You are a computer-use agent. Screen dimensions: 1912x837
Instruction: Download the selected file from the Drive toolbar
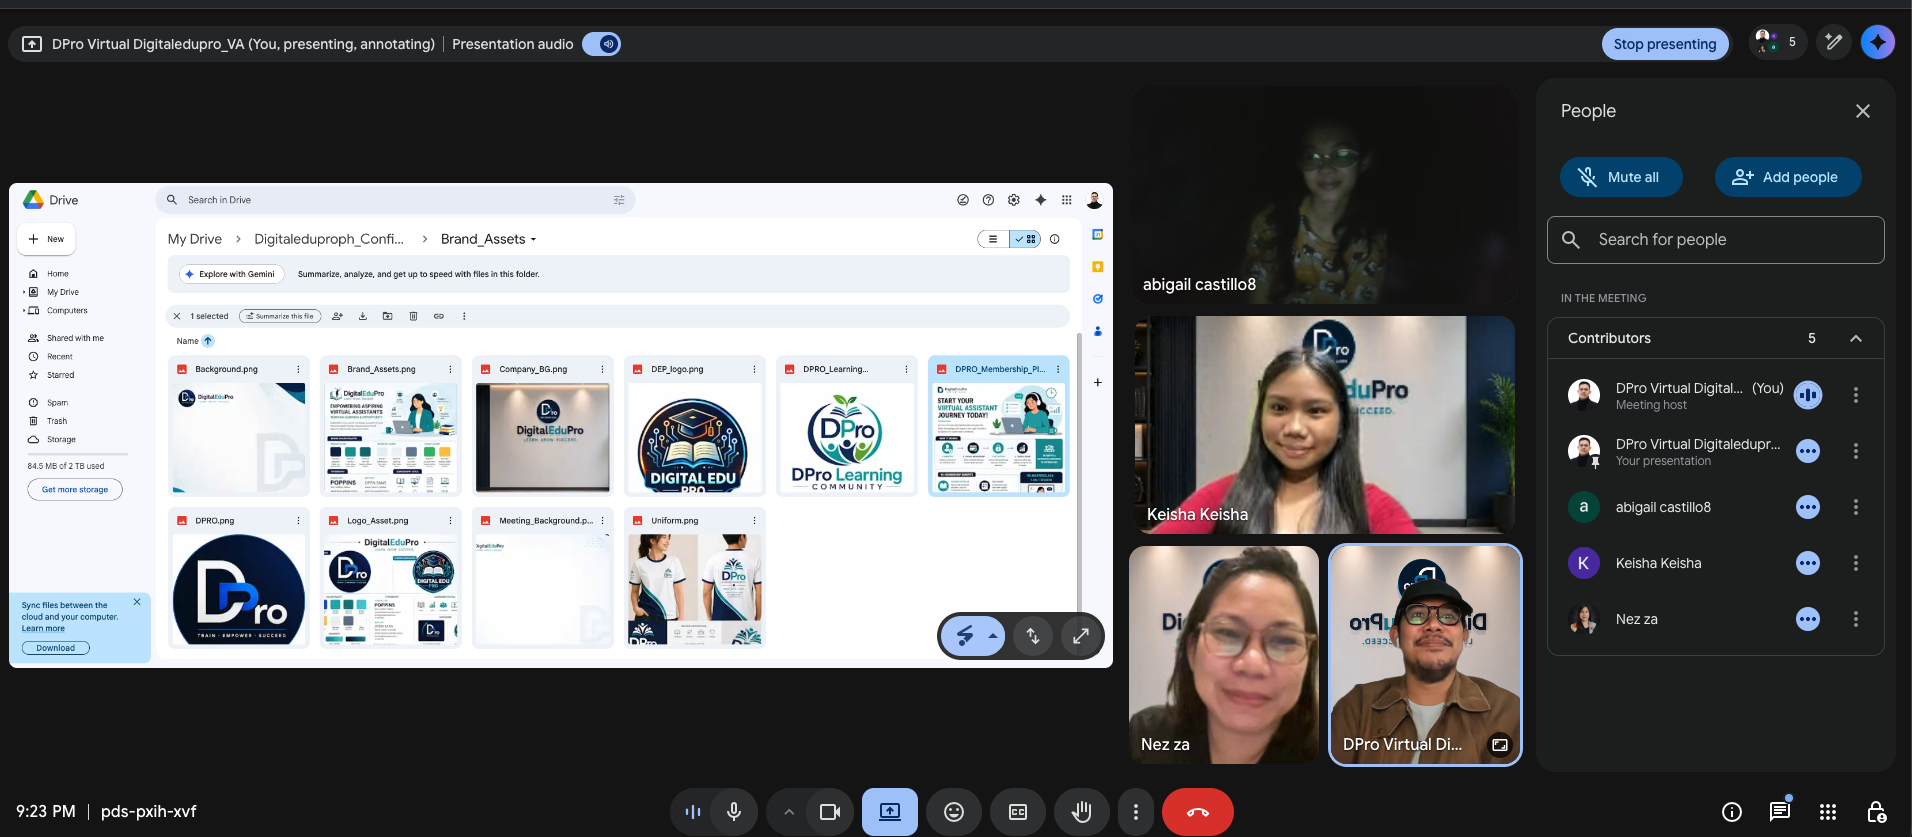(x=363, y=316)
